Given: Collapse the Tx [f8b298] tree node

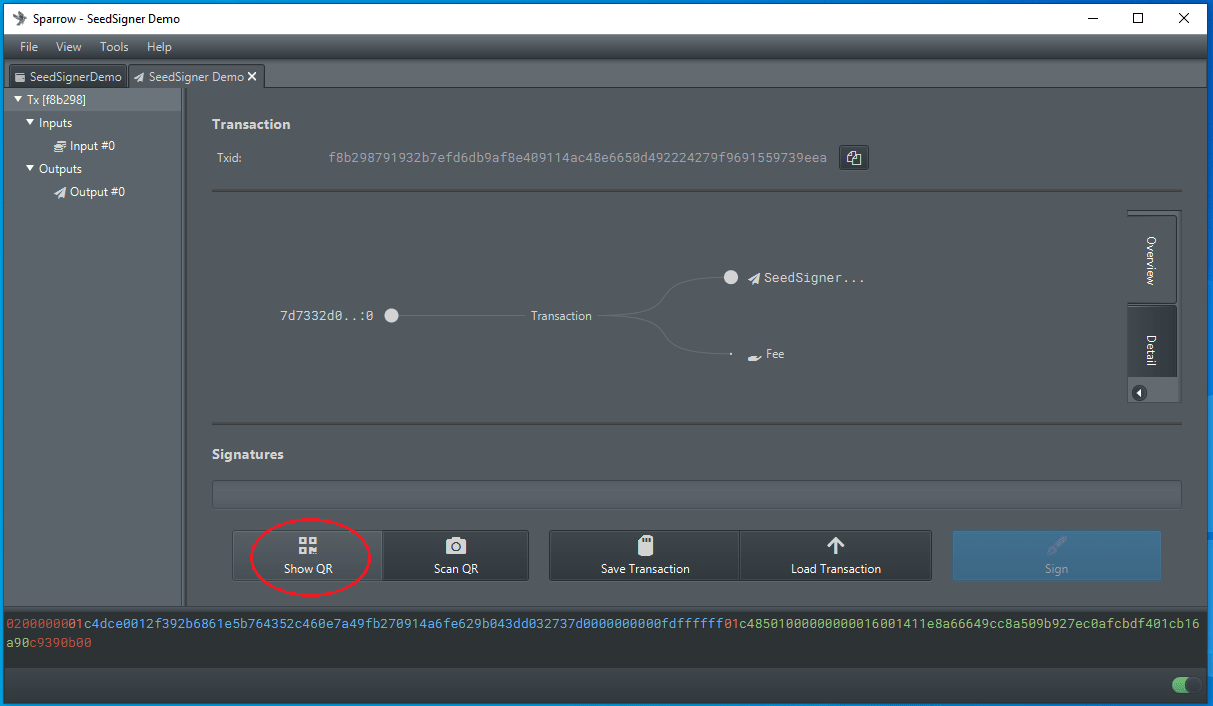Looking at the screenshot, I should click(17, 100).
